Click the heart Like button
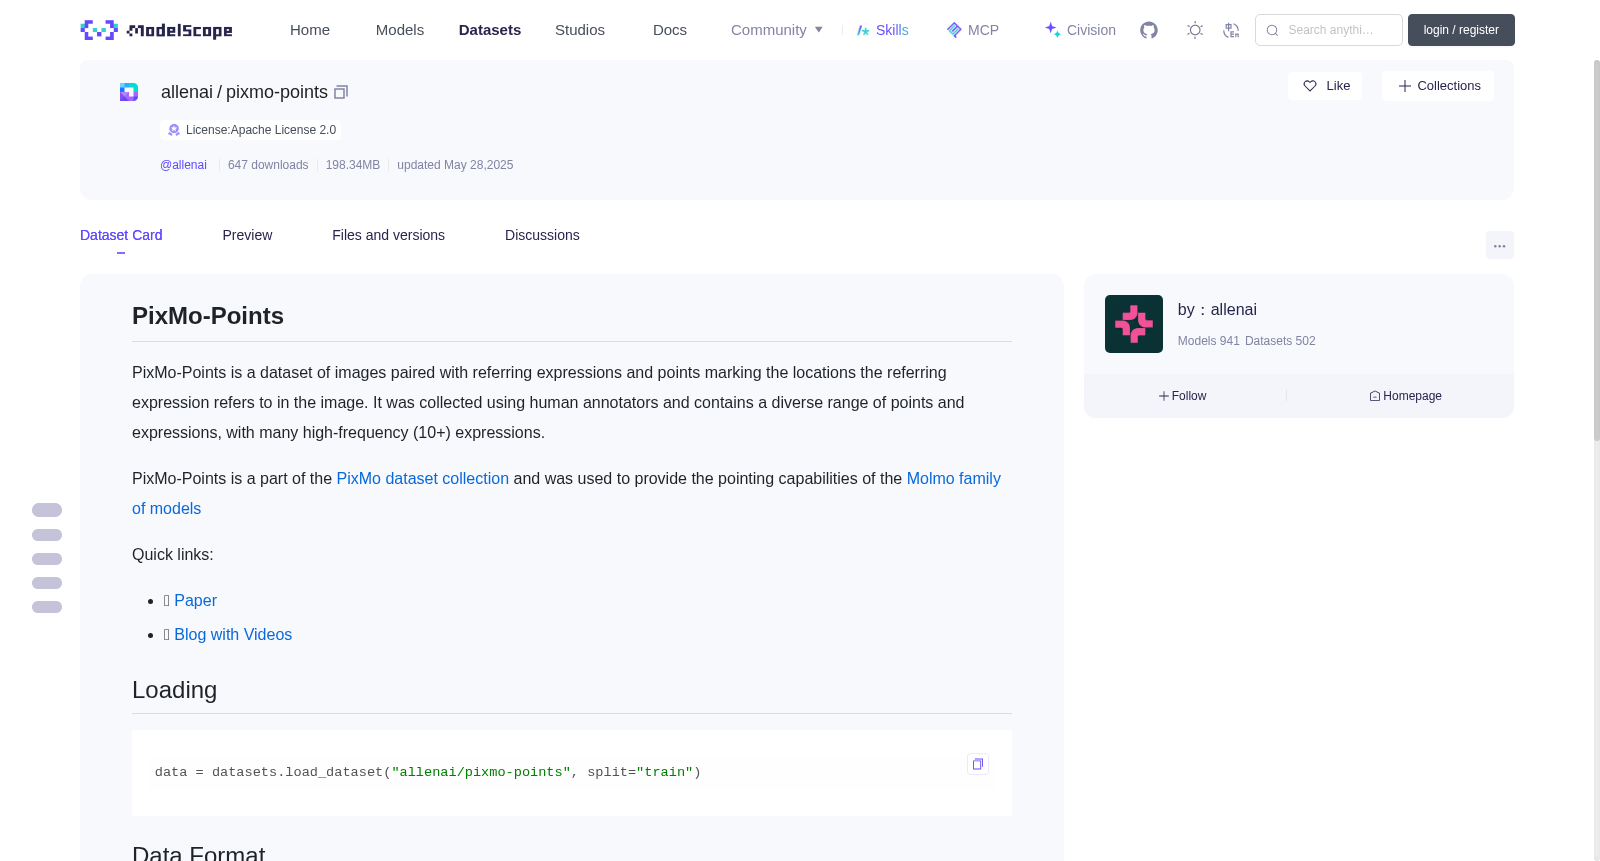This screenshot has width=1600, height=861. (1325, 86)
